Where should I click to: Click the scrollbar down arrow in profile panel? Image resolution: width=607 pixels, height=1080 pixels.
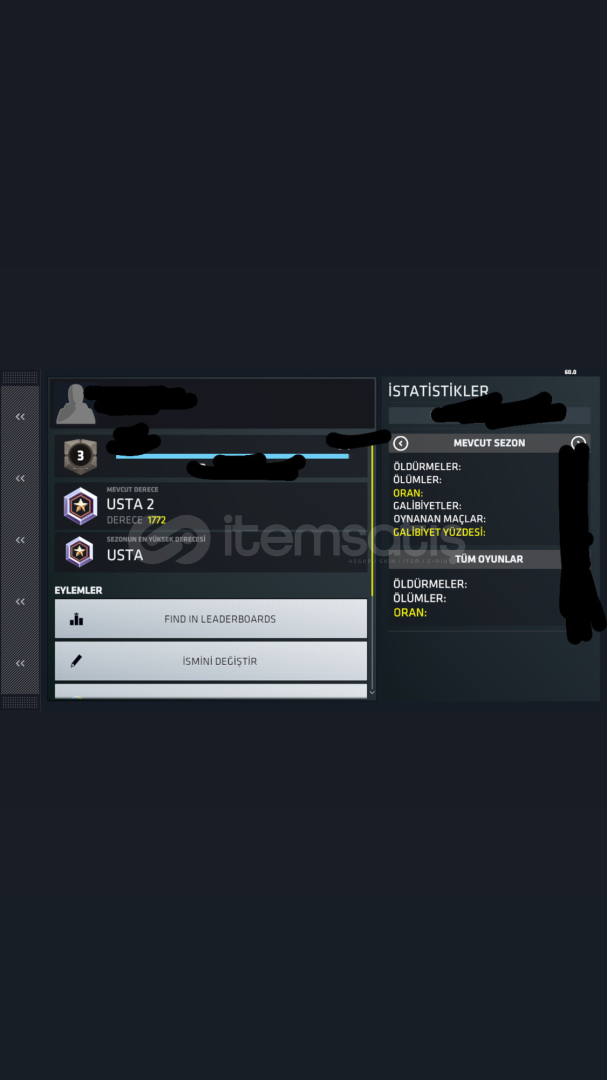(372, 692)
